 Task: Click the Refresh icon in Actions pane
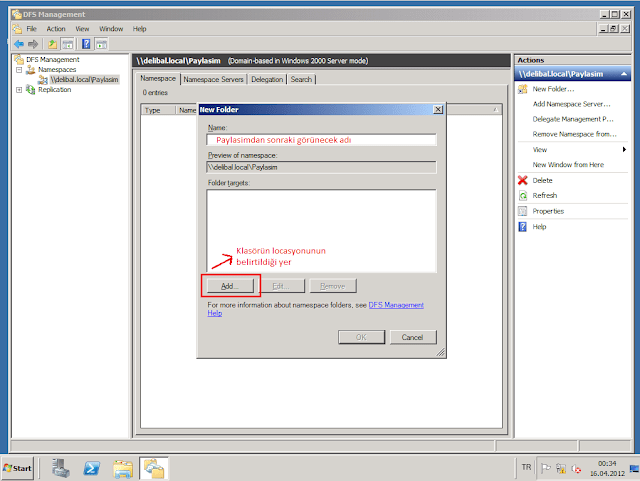[522, 196]
